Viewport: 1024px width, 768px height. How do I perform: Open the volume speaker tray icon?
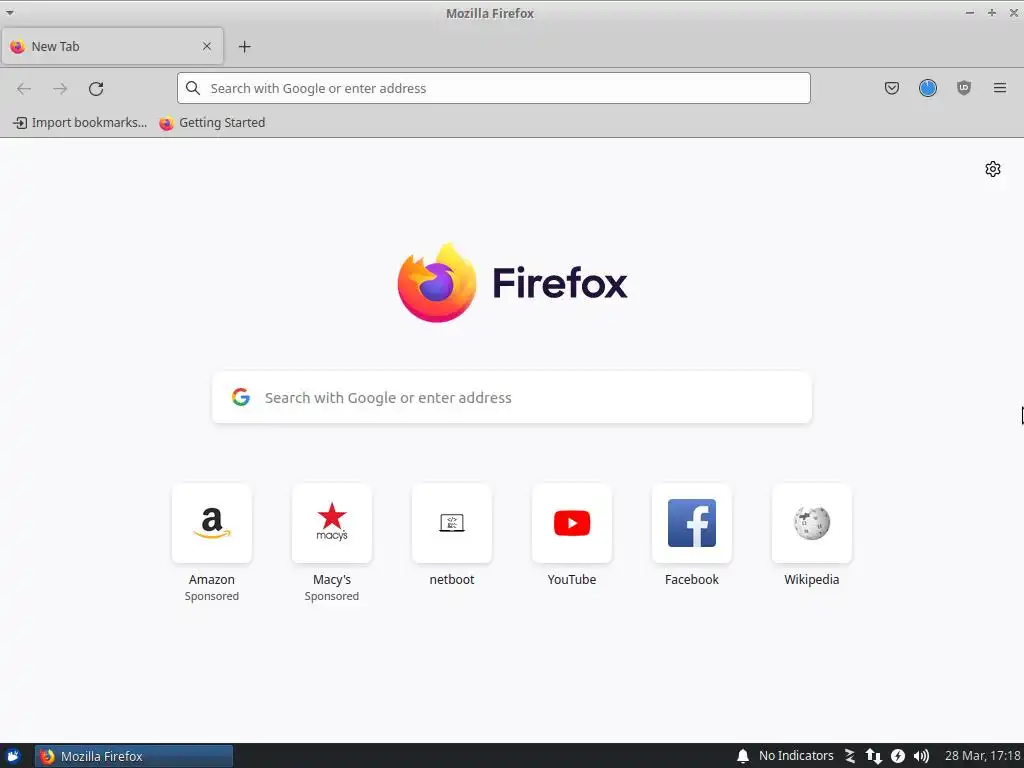(x=921, y=756)
